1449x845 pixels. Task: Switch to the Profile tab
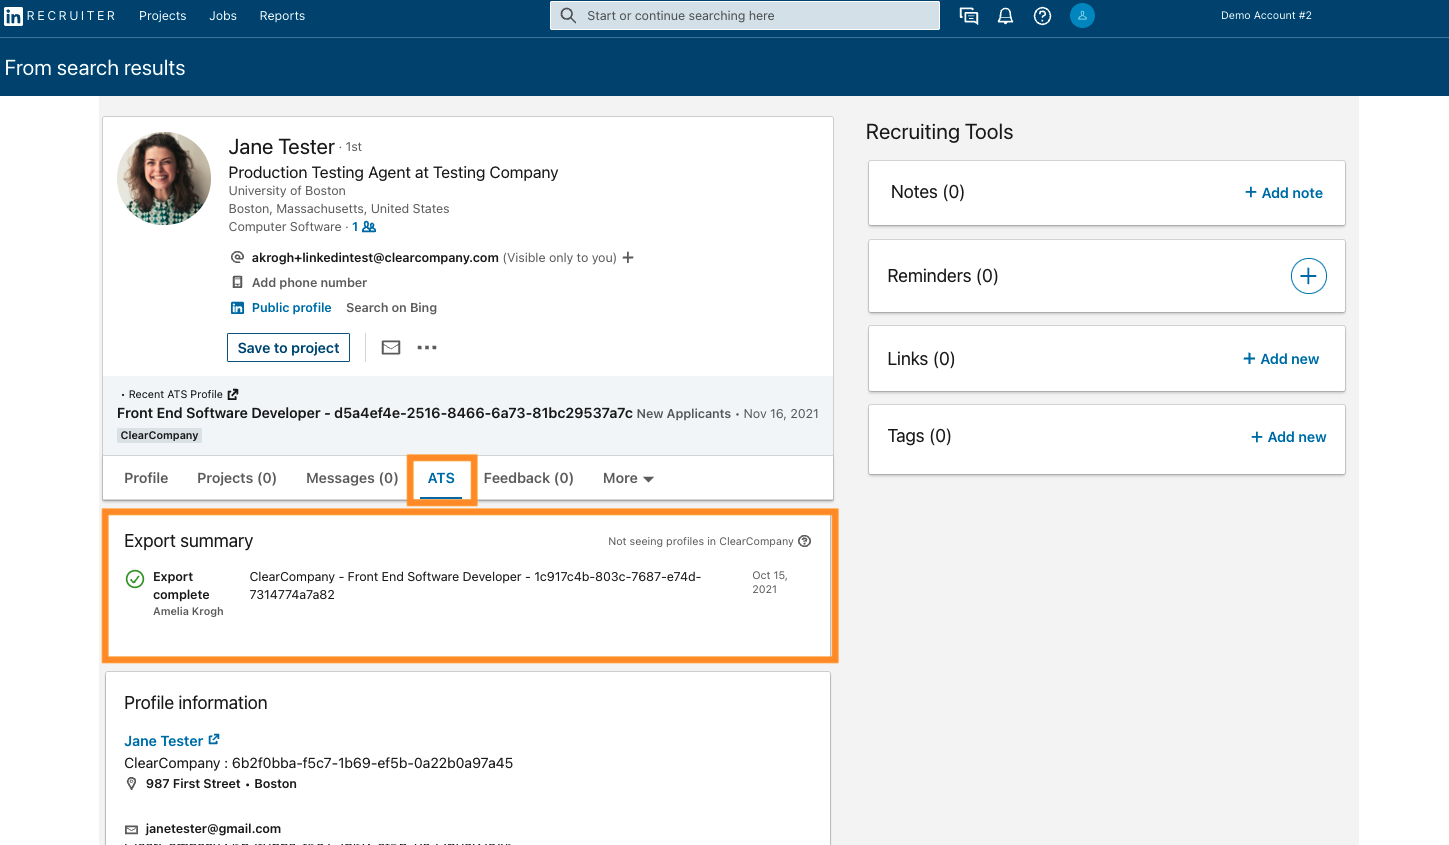(x=146, y=478)
